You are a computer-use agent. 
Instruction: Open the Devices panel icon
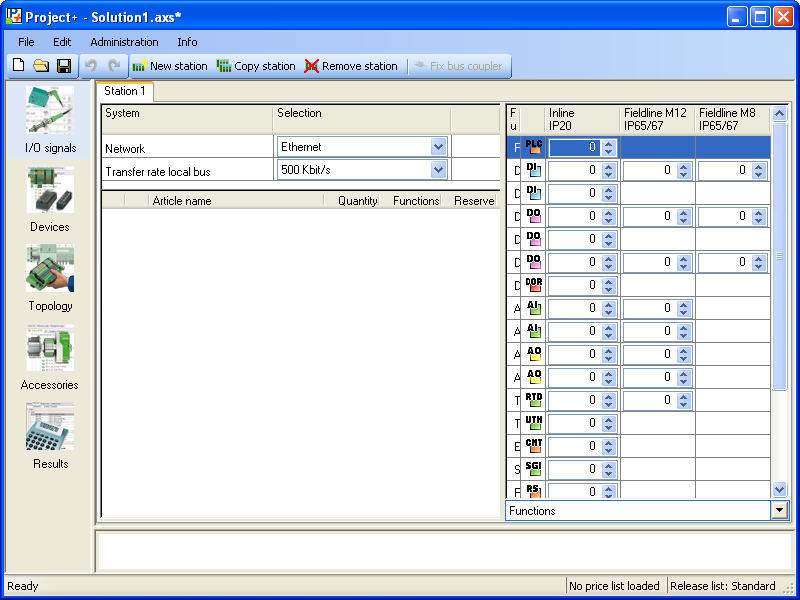click(48, 191)
